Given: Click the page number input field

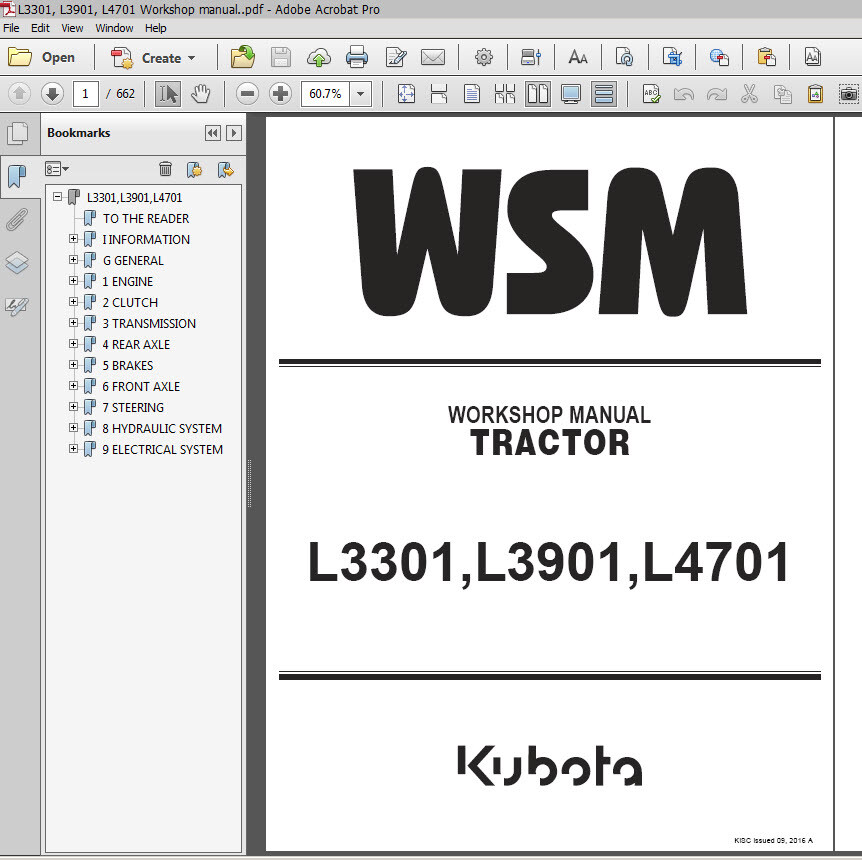Looking at the screenshot, I should point(85,94).
